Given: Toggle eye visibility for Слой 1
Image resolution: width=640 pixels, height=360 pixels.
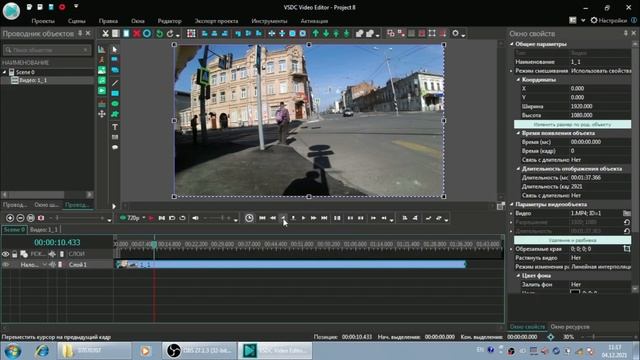Looking at the screenshot, I should click(x=5, y=264).
